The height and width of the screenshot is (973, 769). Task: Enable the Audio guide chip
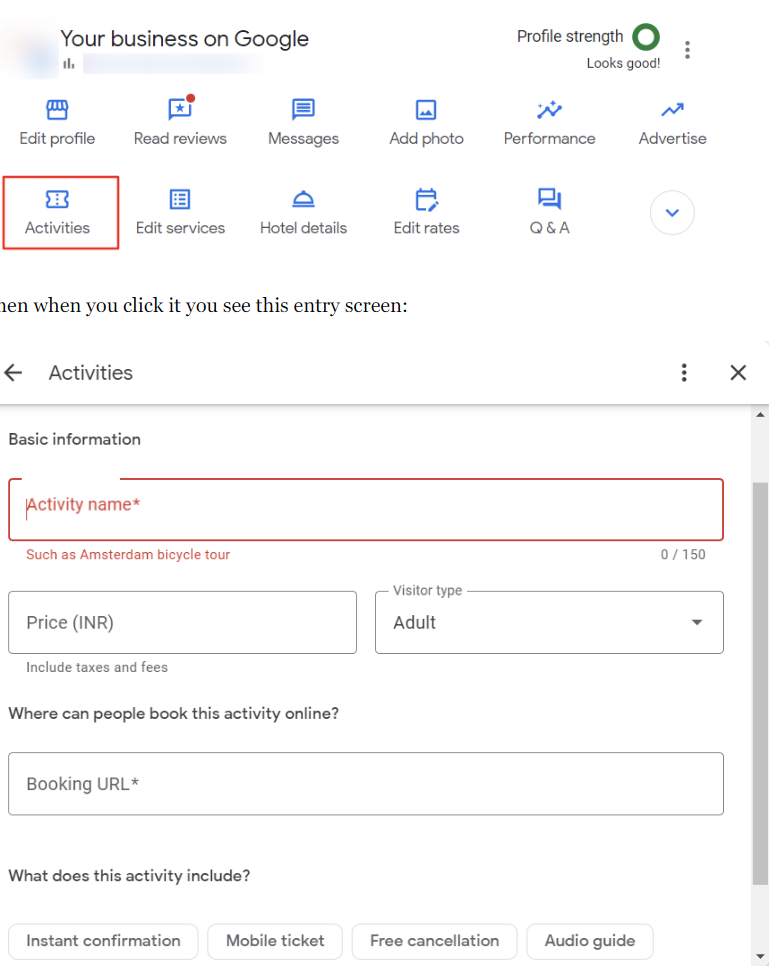589,941
